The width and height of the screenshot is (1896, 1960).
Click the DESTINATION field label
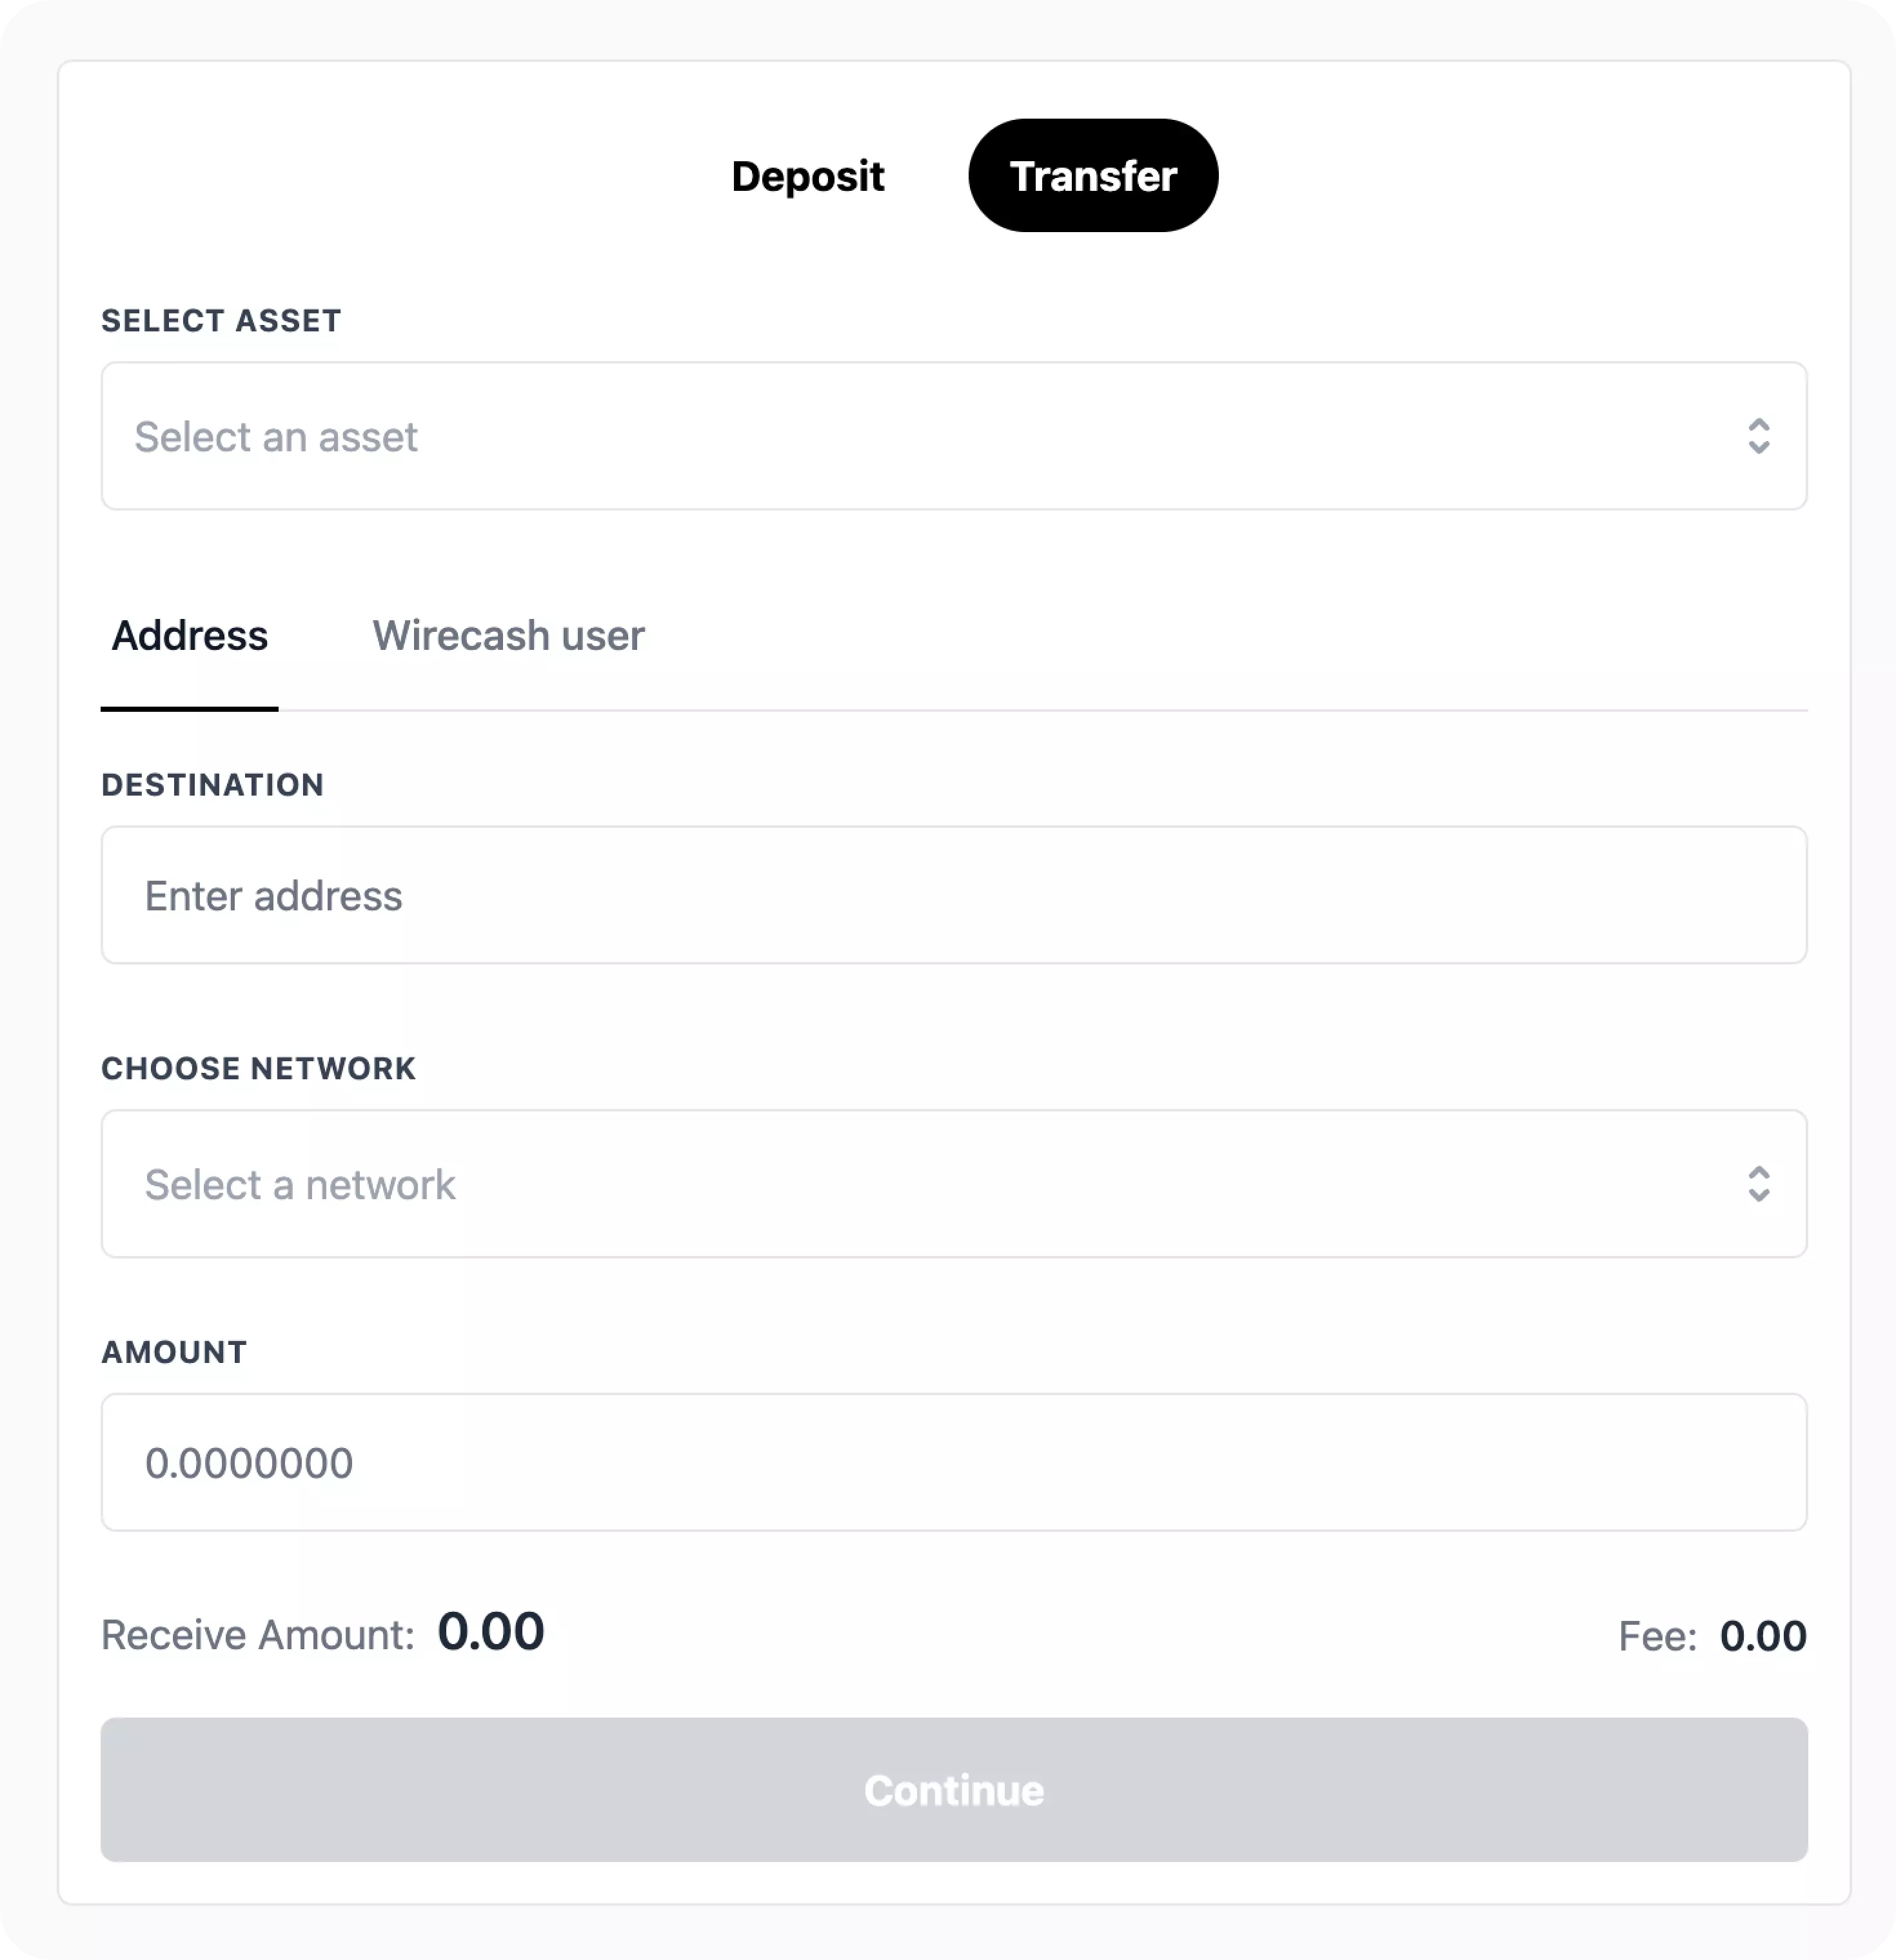point(212,785)
